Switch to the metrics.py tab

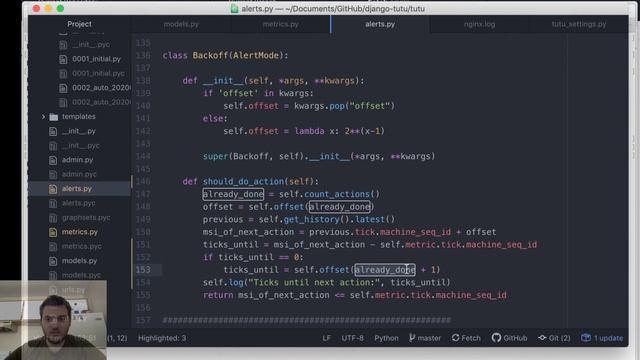coord(280,24)
